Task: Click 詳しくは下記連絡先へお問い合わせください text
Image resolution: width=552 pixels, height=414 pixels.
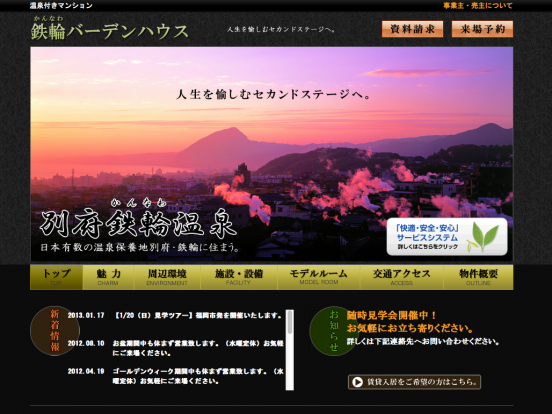Action: pyautogui.click(x=423, y=341)
